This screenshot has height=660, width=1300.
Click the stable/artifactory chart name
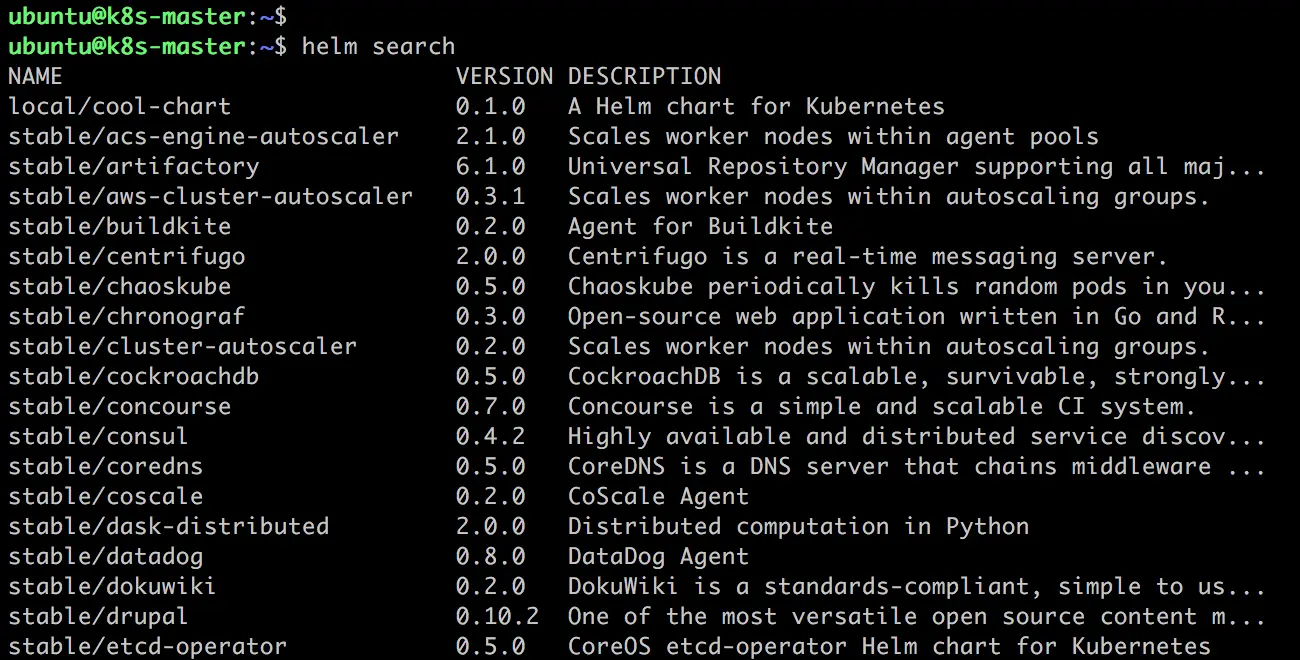tap(134, 166)
